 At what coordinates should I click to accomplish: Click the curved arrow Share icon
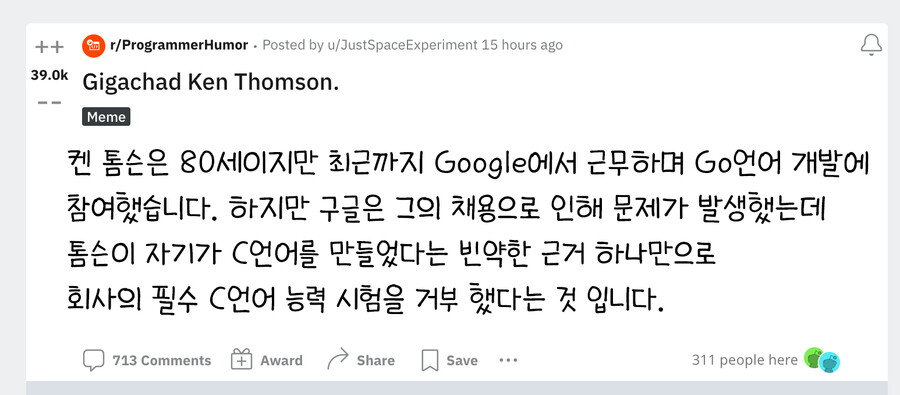pos(338,359)
